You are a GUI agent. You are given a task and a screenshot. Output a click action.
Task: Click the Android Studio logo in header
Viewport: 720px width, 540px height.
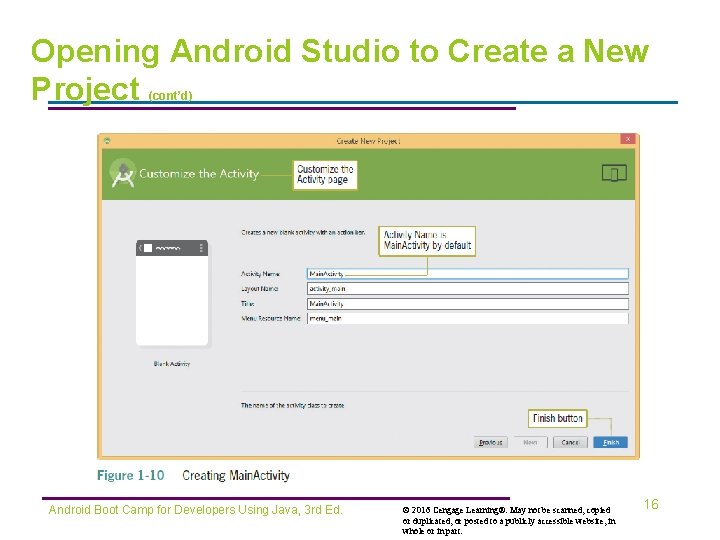coord(123,174)
